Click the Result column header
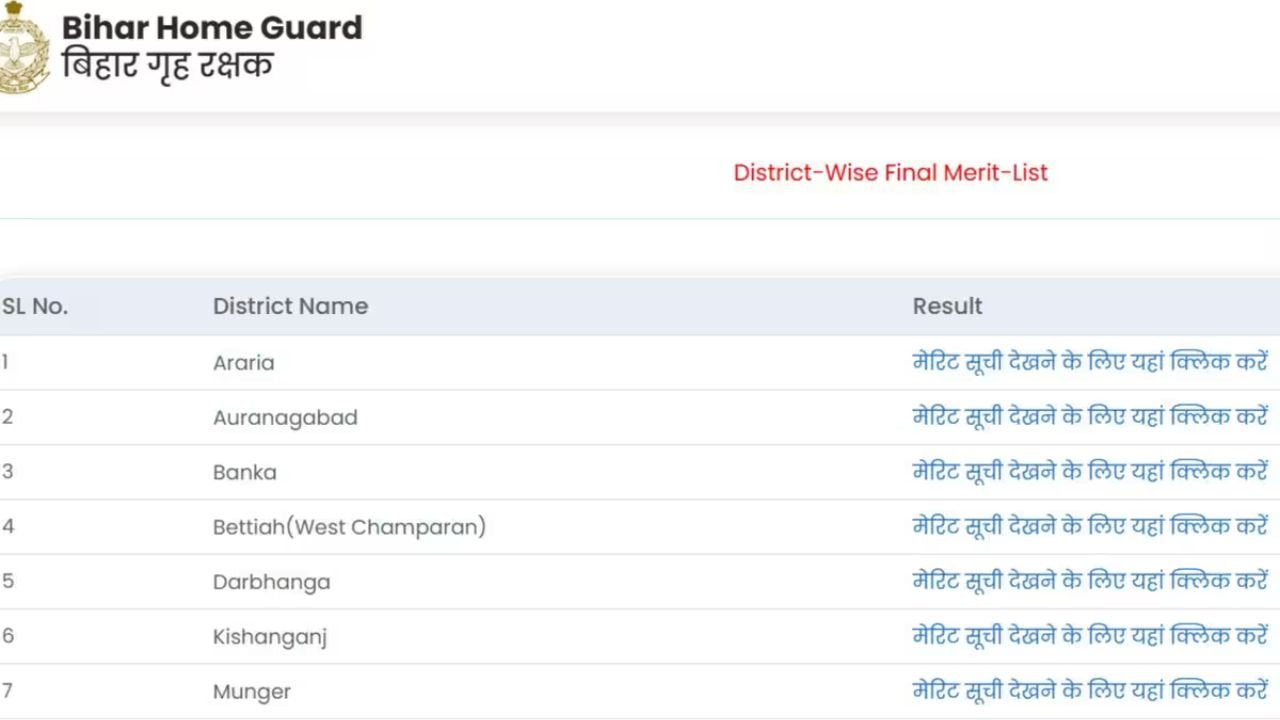The width and height of the screenshot is (1280, 720). 947,306
